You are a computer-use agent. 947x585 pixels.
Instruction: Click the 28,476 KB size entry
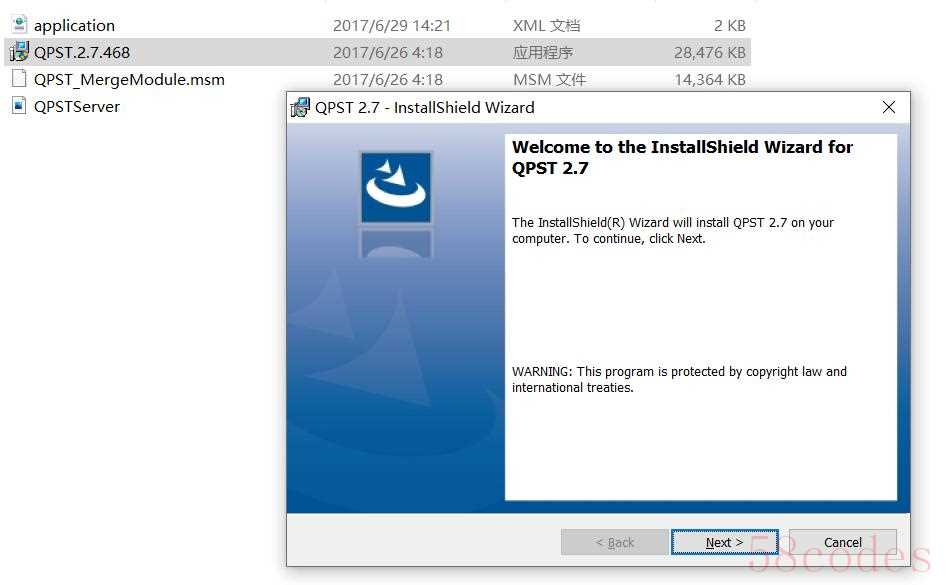tap(710, 53)
